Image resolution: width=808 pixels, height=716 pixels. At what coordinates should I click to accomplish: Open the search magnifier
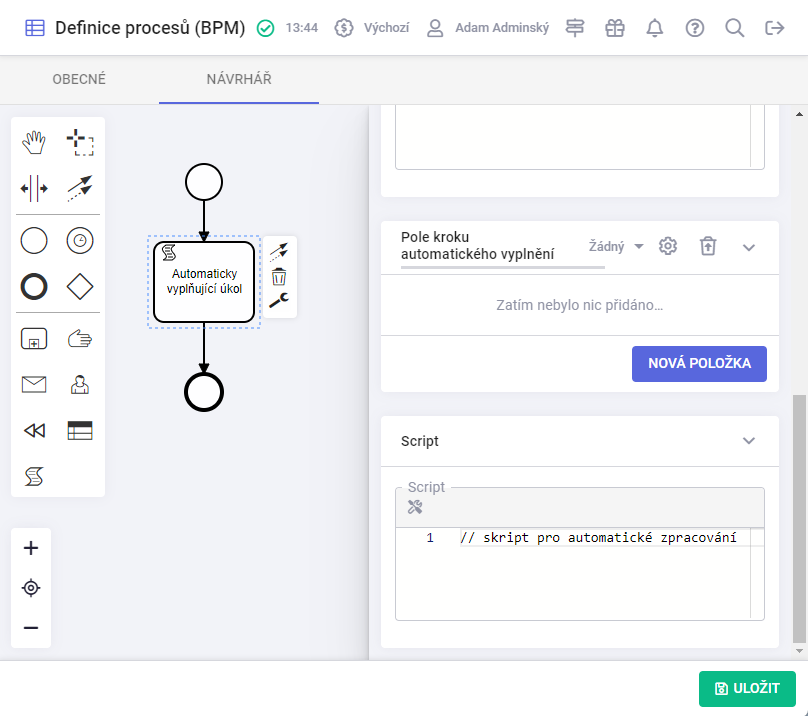coord(735,28)
